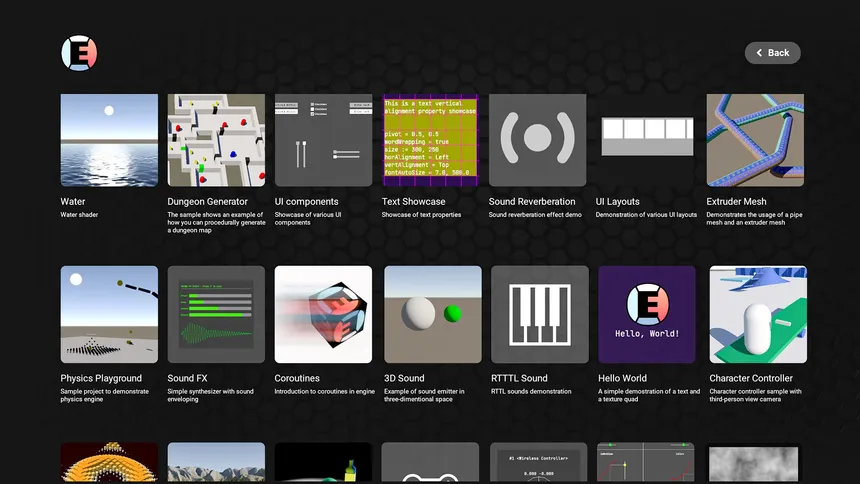The image size is (860, 484).
Task: Select the UI Layouts sample icon
Action: tap(646, 140)
